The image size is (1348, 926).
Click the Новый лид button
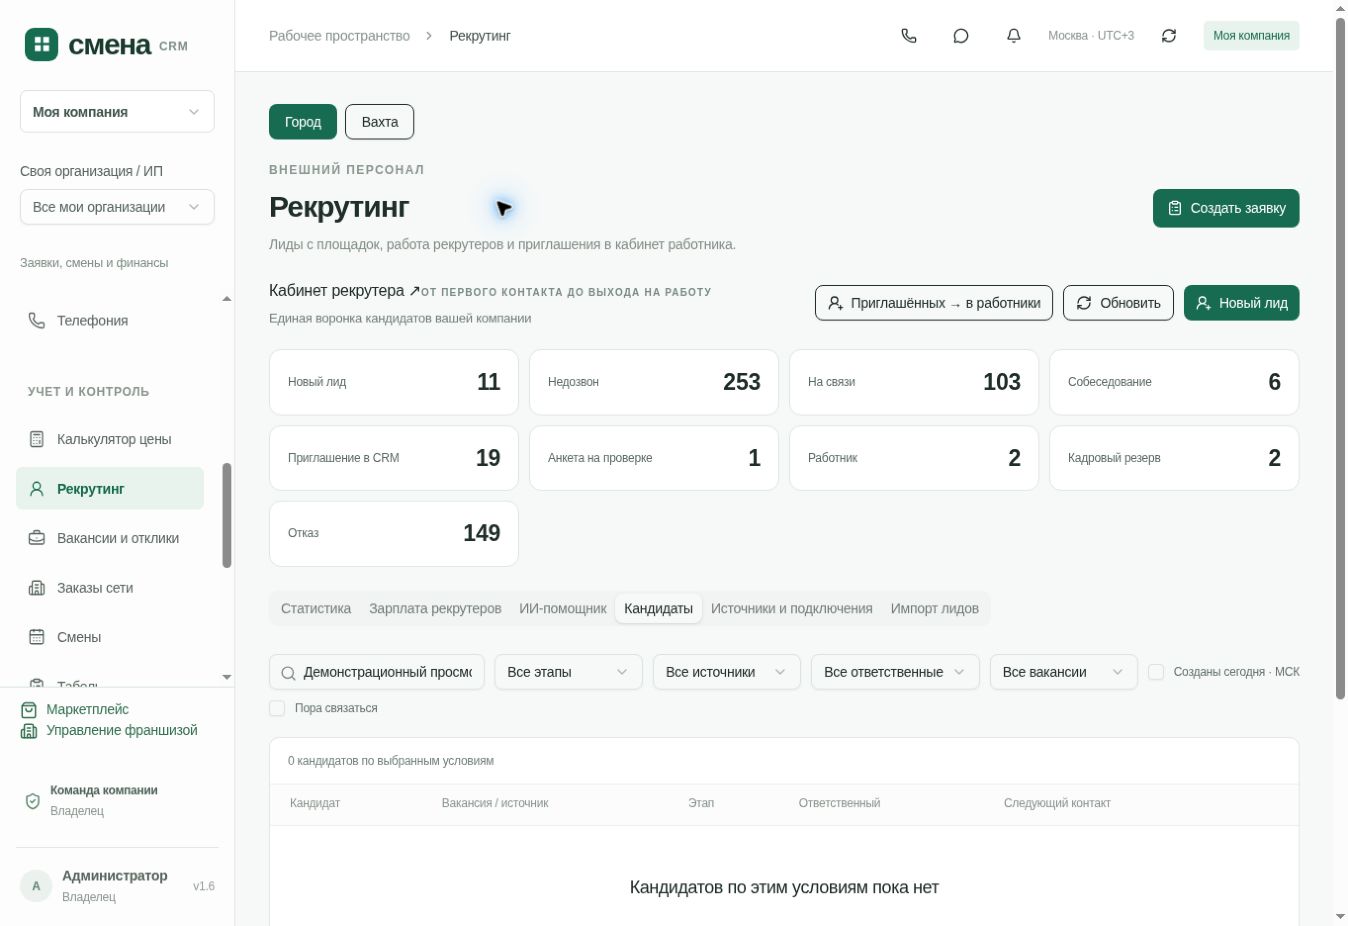[x=1241, y=303]
